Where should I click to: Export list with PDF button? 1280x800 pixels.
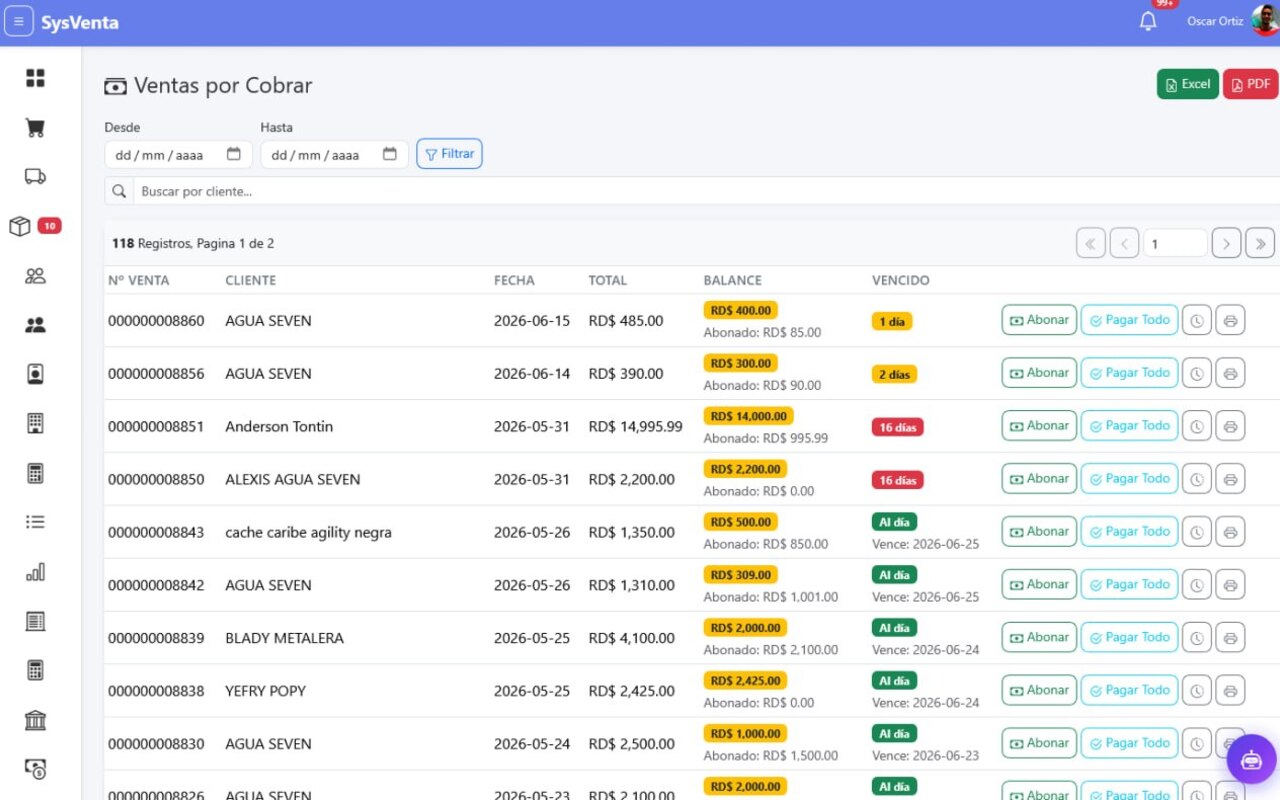[x=1250, y=85]
